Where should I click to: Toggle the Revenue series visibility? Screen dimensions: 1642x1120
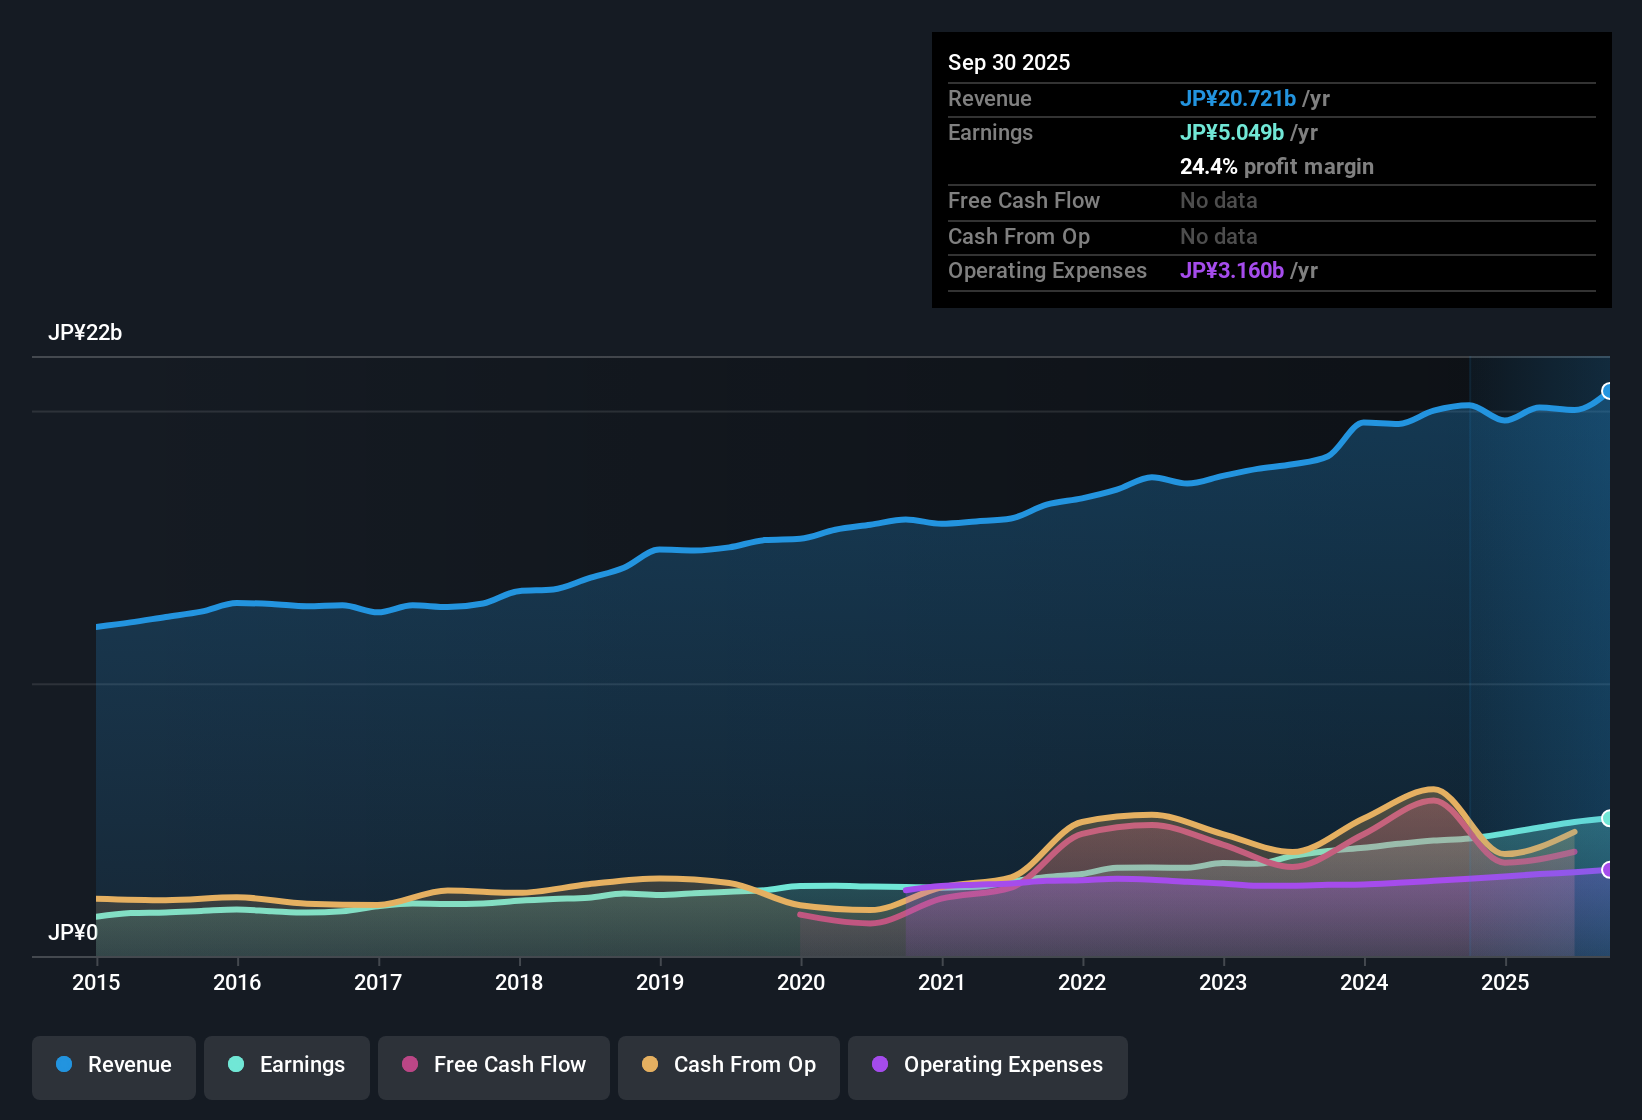(113, 1065)
